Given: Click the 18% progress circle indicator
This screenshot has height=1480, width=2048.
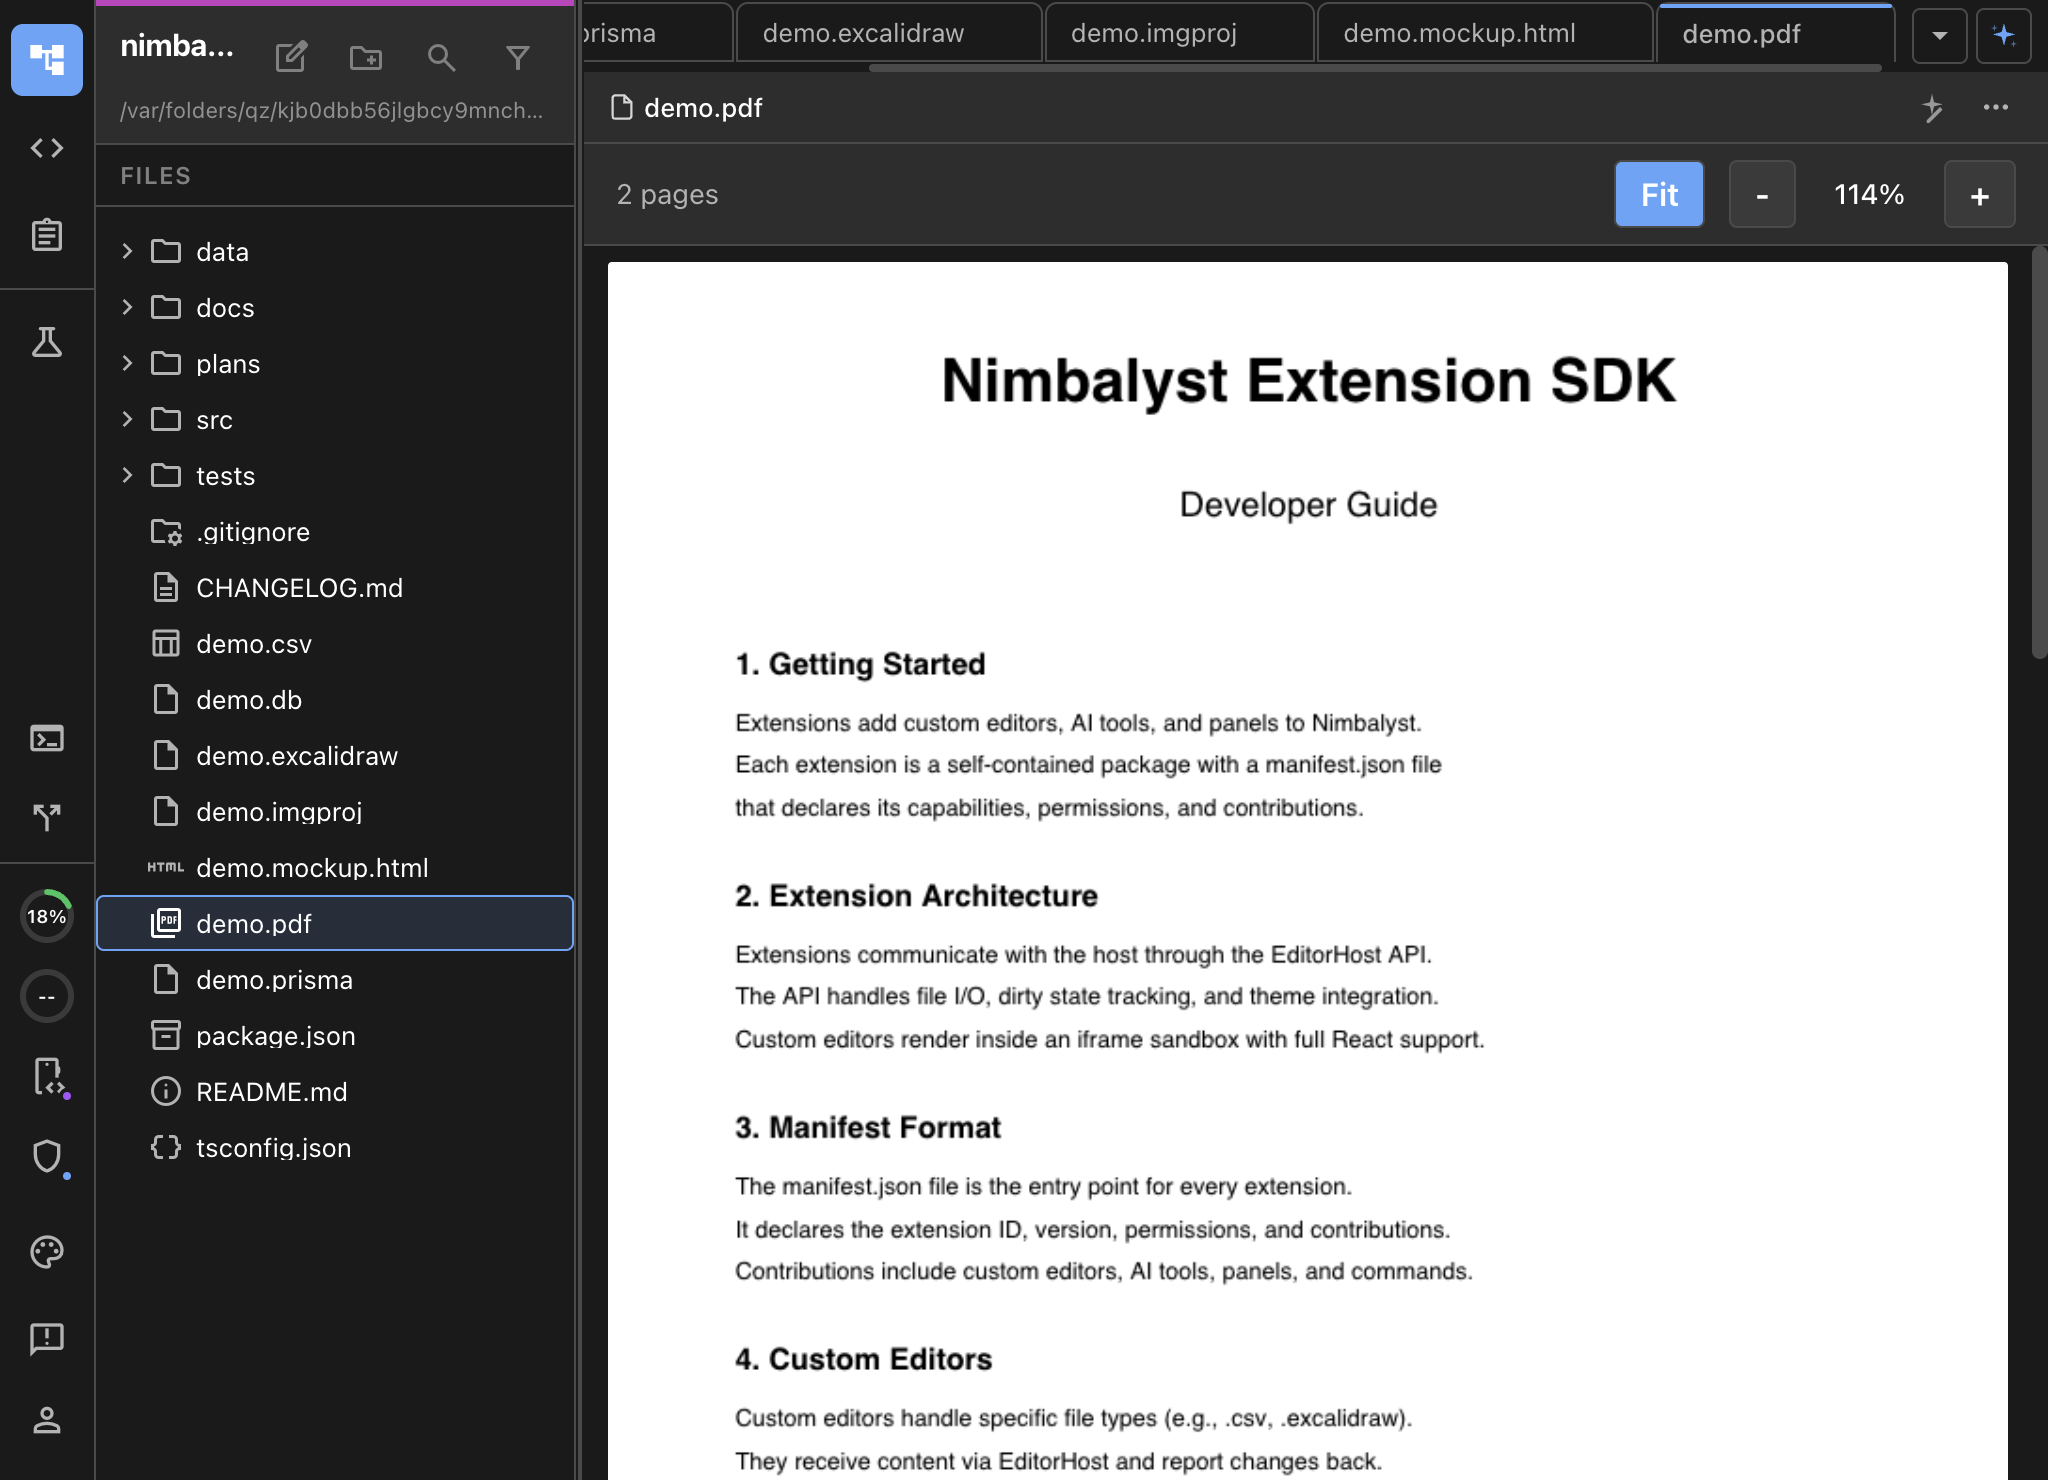Looking at the screenshot, I should coord(47,915).
